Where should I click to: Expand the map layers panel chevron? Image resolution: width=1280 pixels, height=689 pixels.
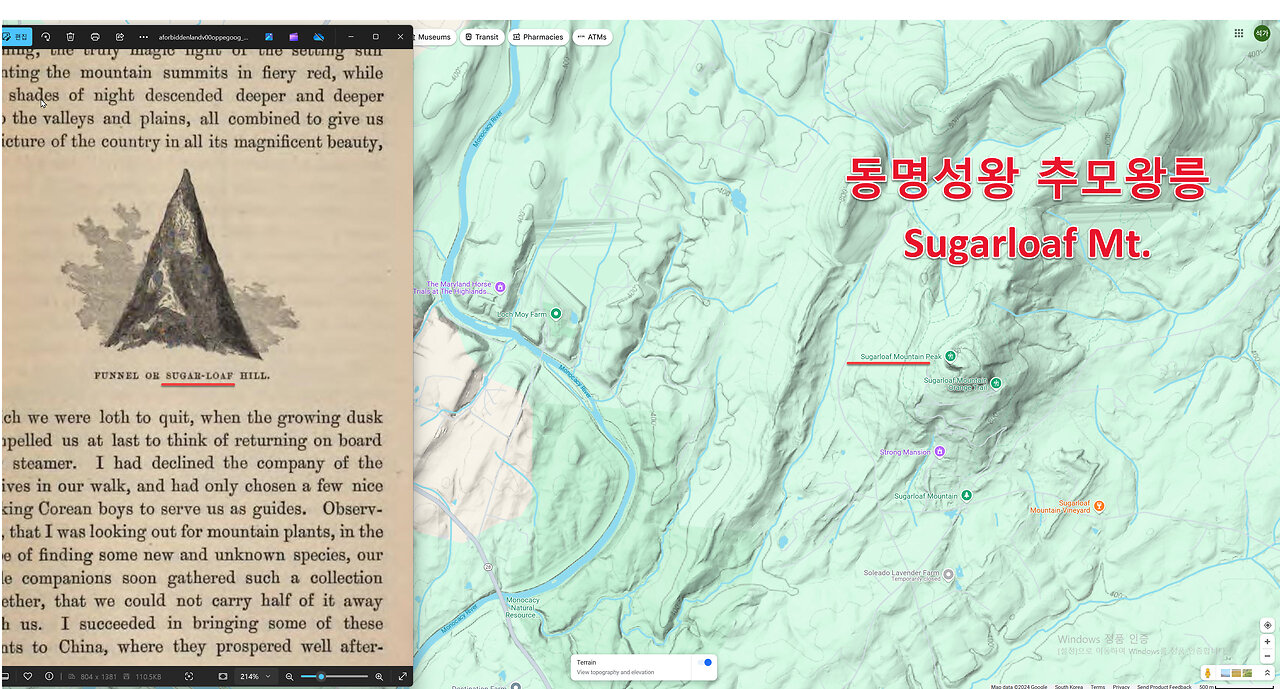click(x=1268, y=673)
